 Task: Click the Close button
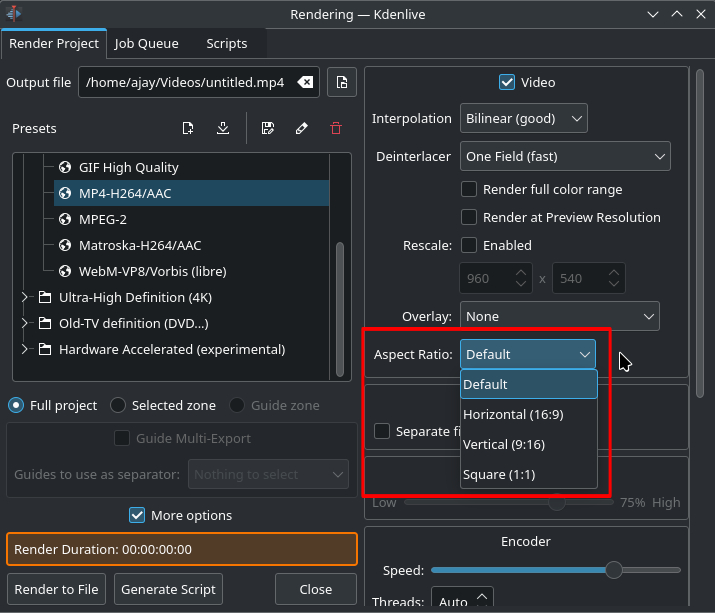tap(316, 589)
